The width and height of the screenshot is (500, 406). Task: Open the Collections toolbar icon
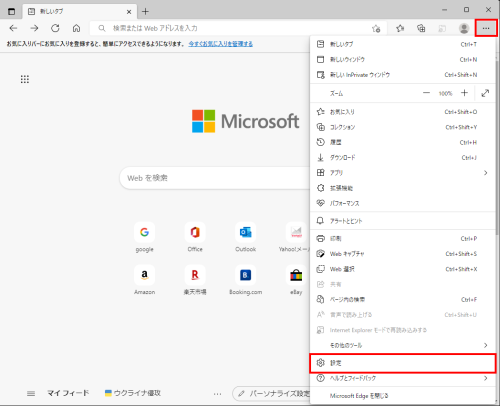tap(421, 28)
